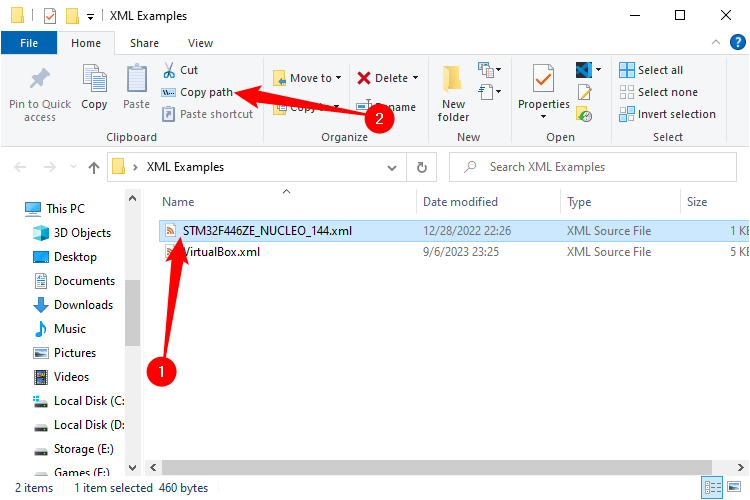Click the Copy button in Clipboard group
750x500 pixels.
point(94,88)
